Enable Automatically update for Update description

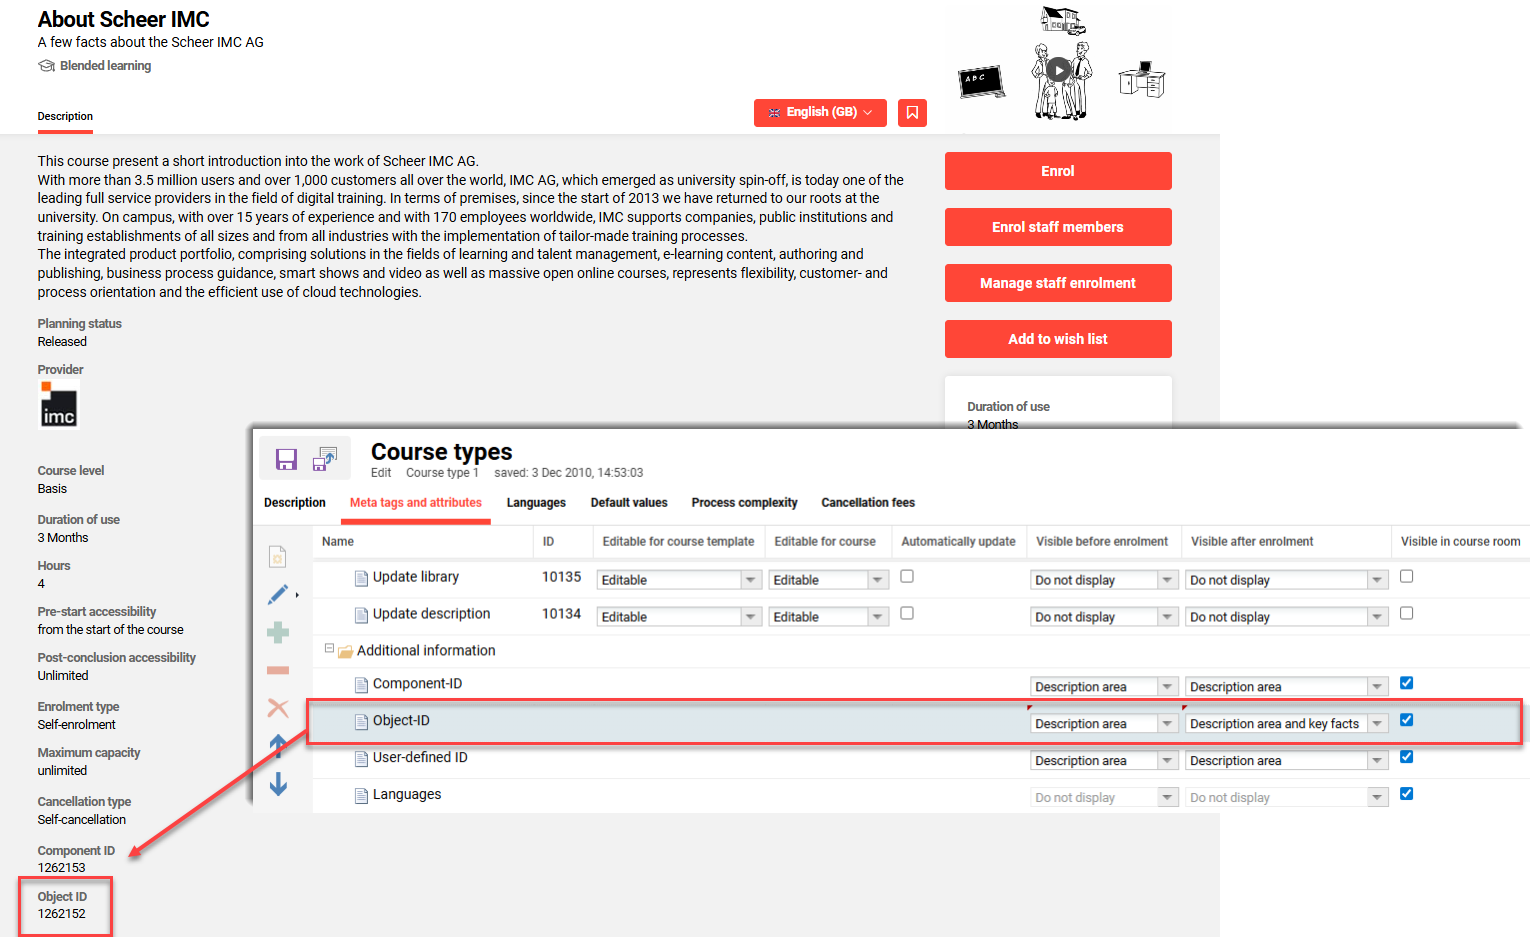pos(907,613)
